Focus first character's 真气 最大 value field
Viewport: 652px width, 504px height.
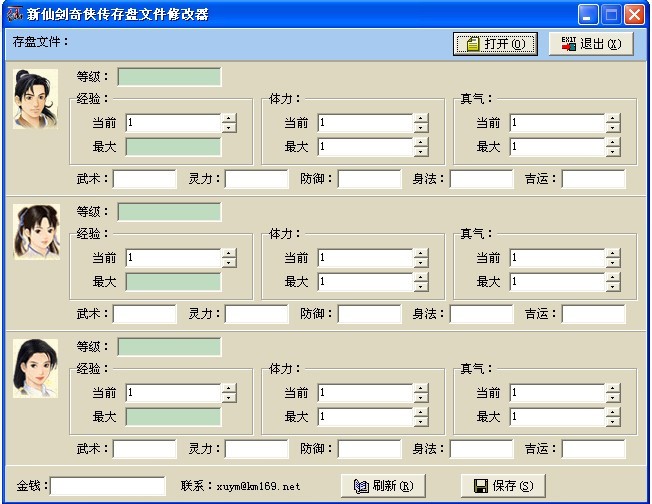click(557, 147)
